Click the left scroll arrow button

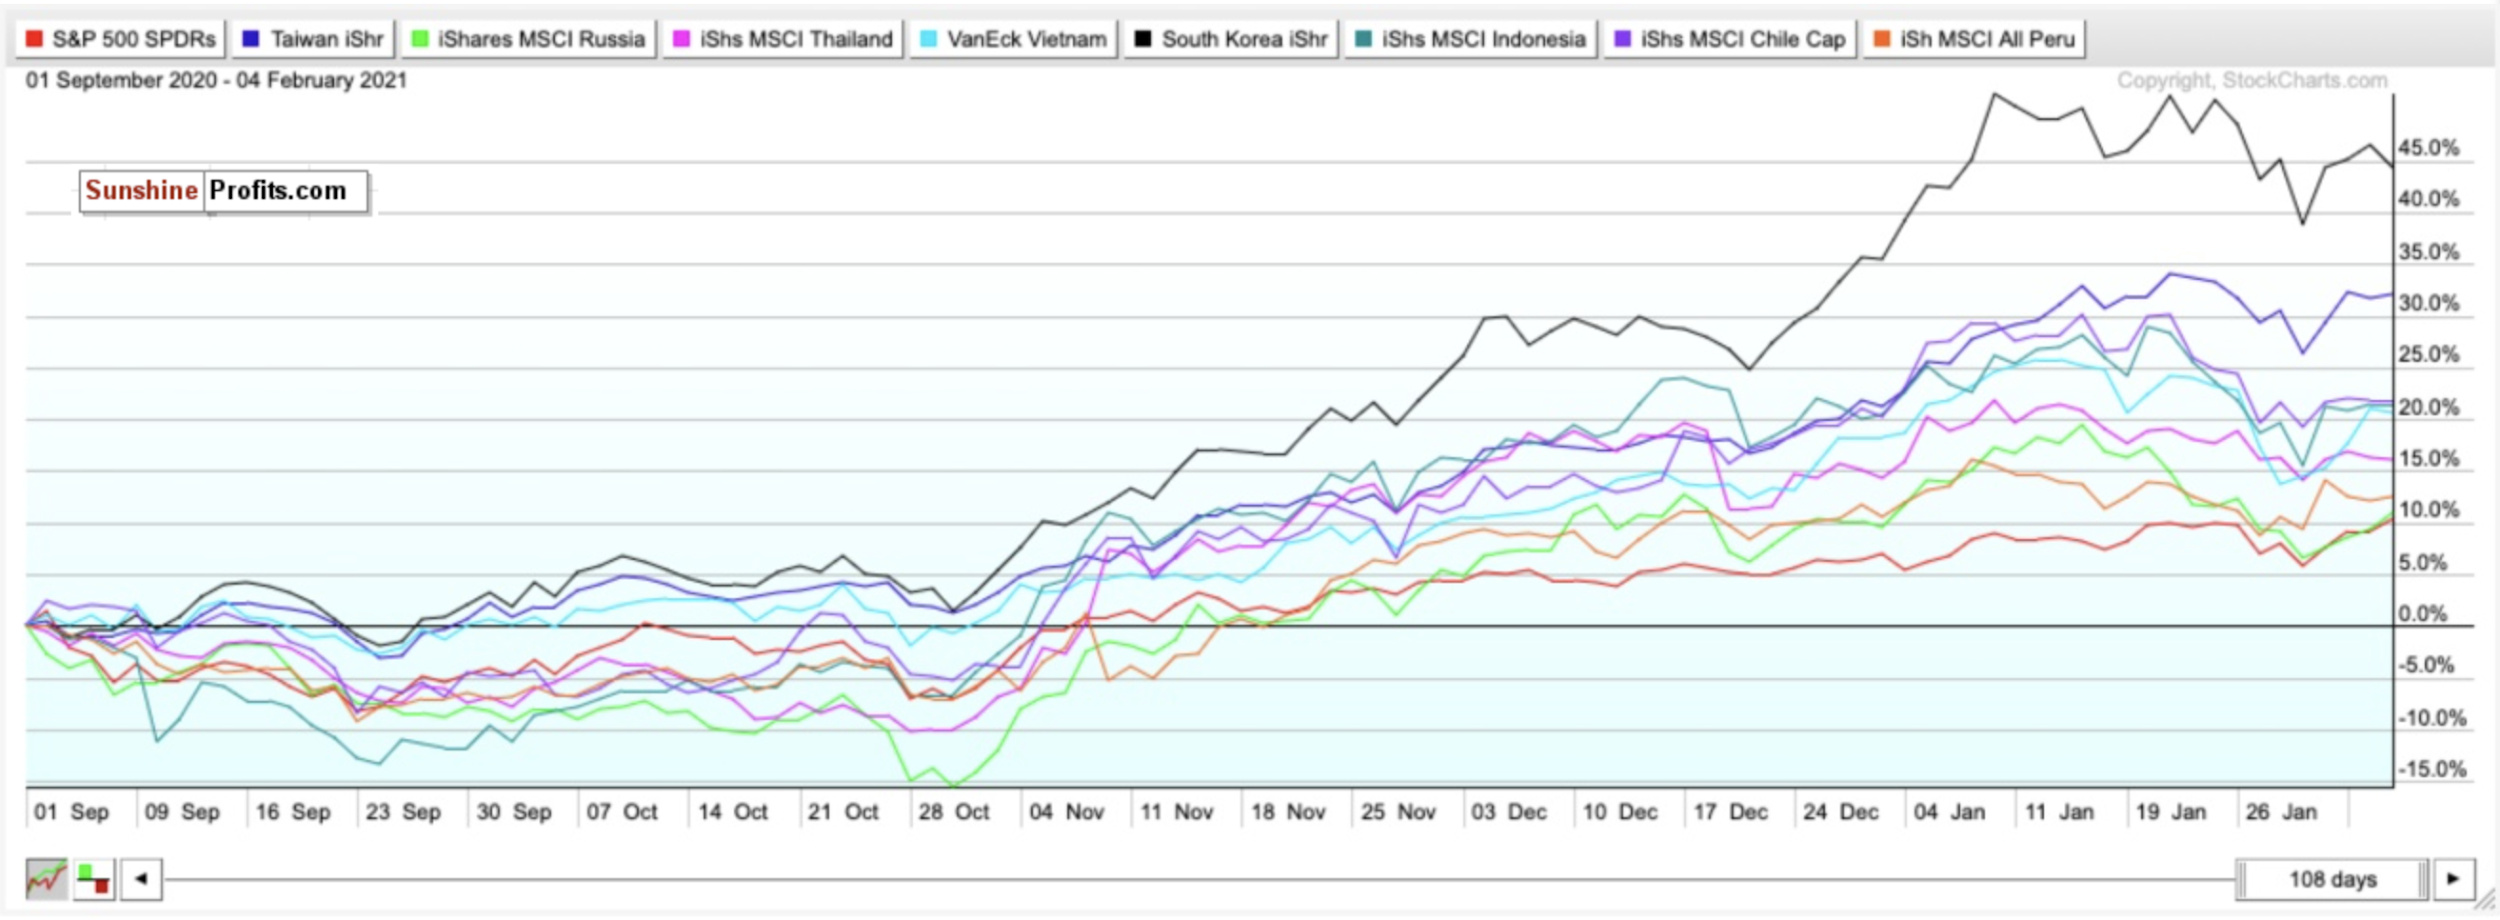pyautogui.click(x=142, y=879)
